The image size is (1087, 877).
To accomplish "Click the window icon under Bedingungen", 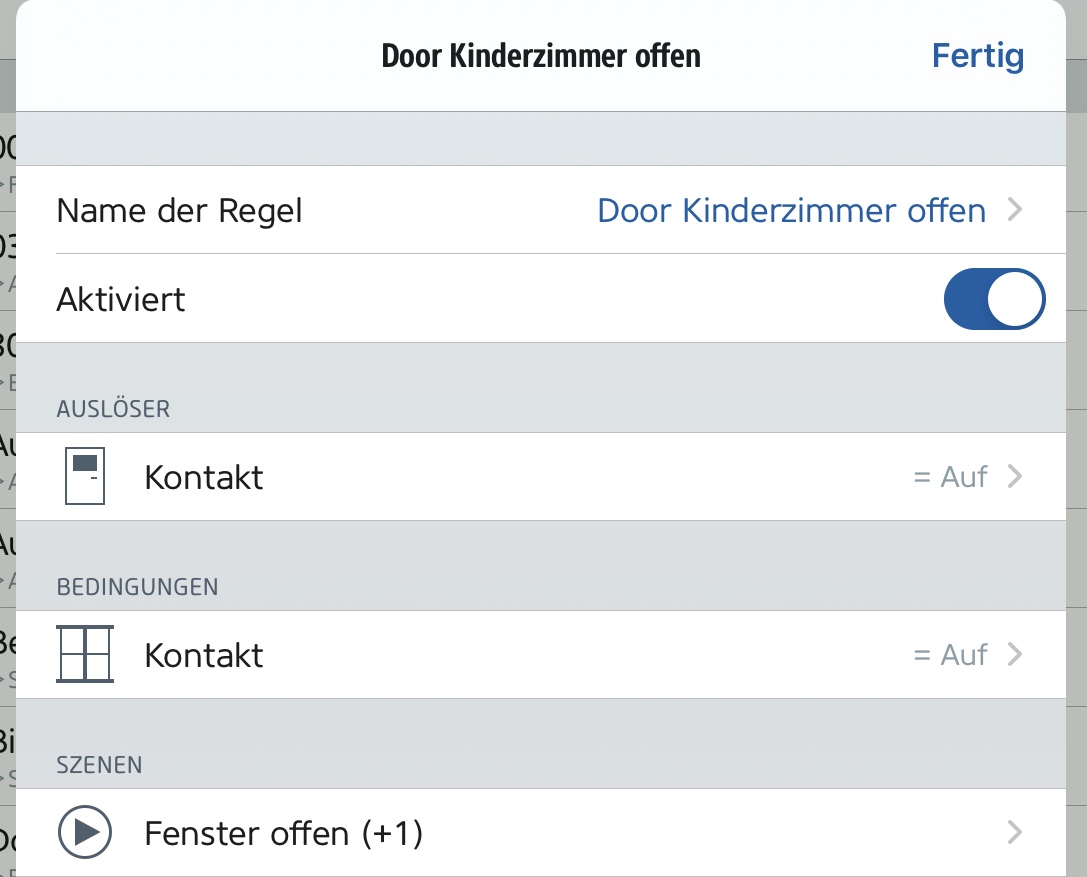I will [85, 654].
